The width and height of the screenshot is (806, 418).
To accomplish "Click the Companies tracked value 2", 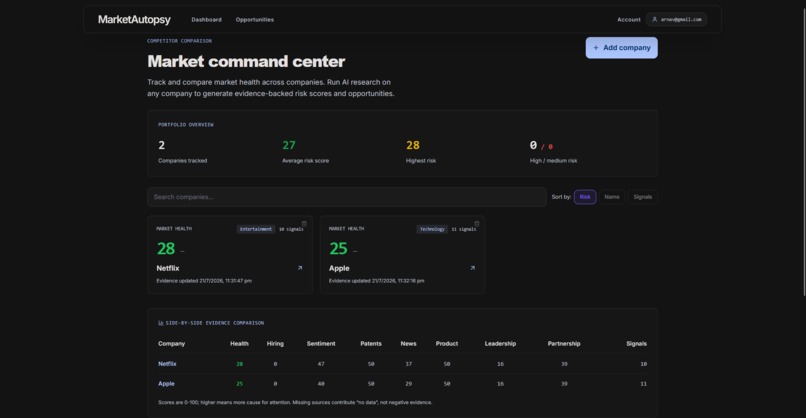I will (161, 146).
